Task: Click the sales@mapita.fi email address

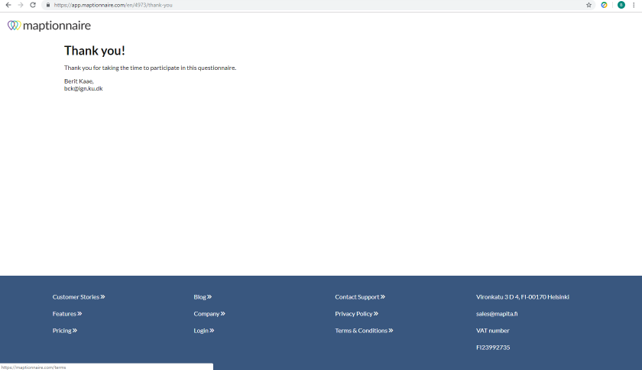Action: click(x=497, y=314)
